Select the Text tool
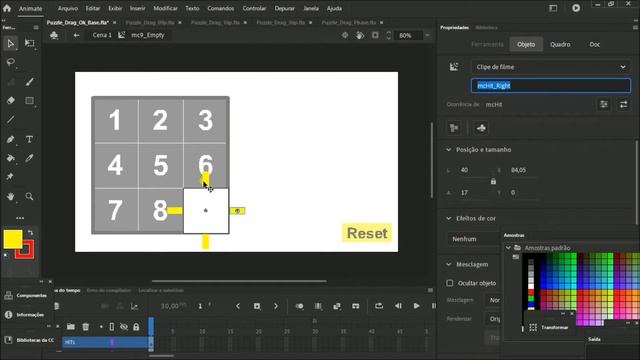Image resolution: width=640 pixels, height=360 pixels. pos(29,139)
